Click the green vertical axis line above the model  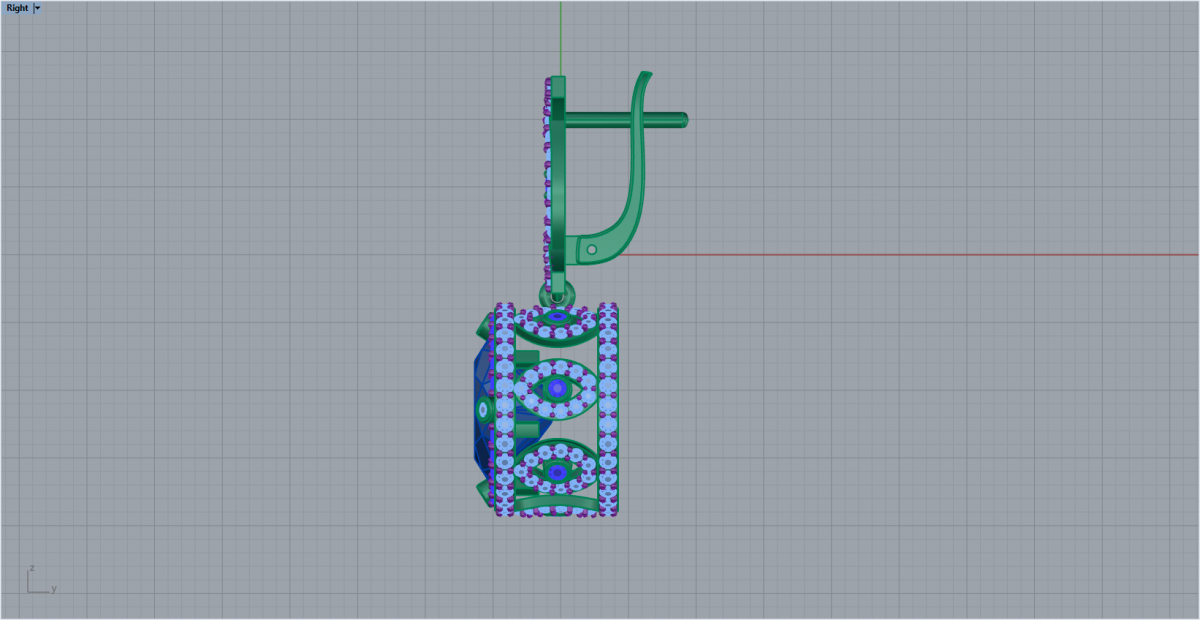coord(561,35)
